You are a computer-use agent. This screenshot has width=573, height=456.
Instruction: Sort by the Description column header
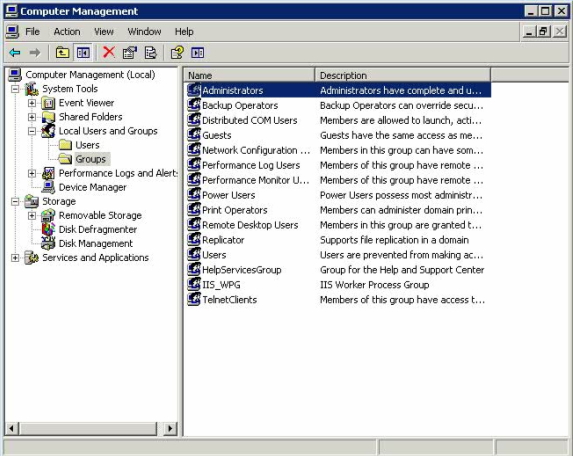point(403,75)
